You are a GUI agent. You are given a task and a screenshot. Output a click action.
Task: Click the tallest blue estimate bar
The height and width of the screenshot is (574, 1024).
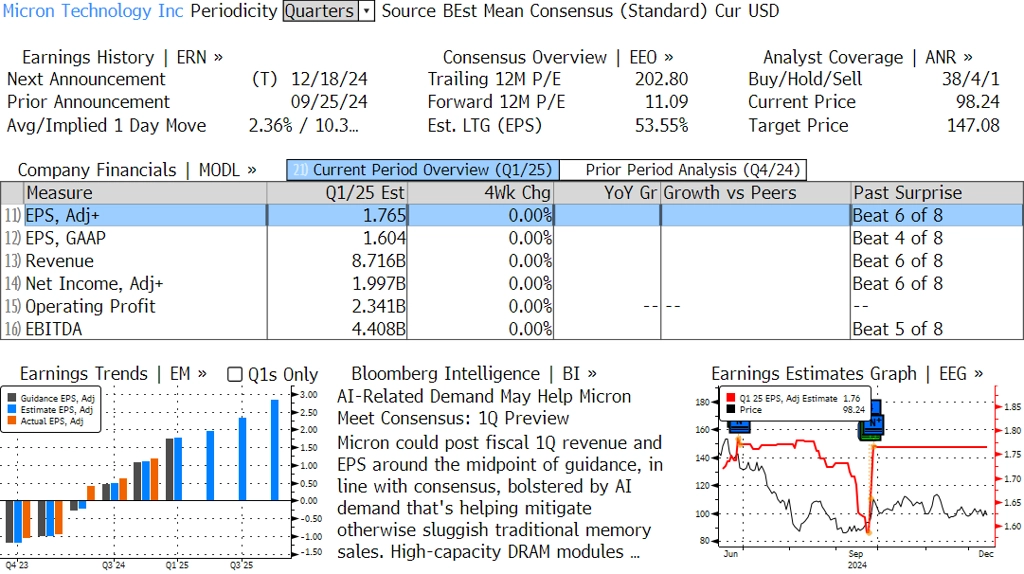pyautogui.click(x=275, y=450)
